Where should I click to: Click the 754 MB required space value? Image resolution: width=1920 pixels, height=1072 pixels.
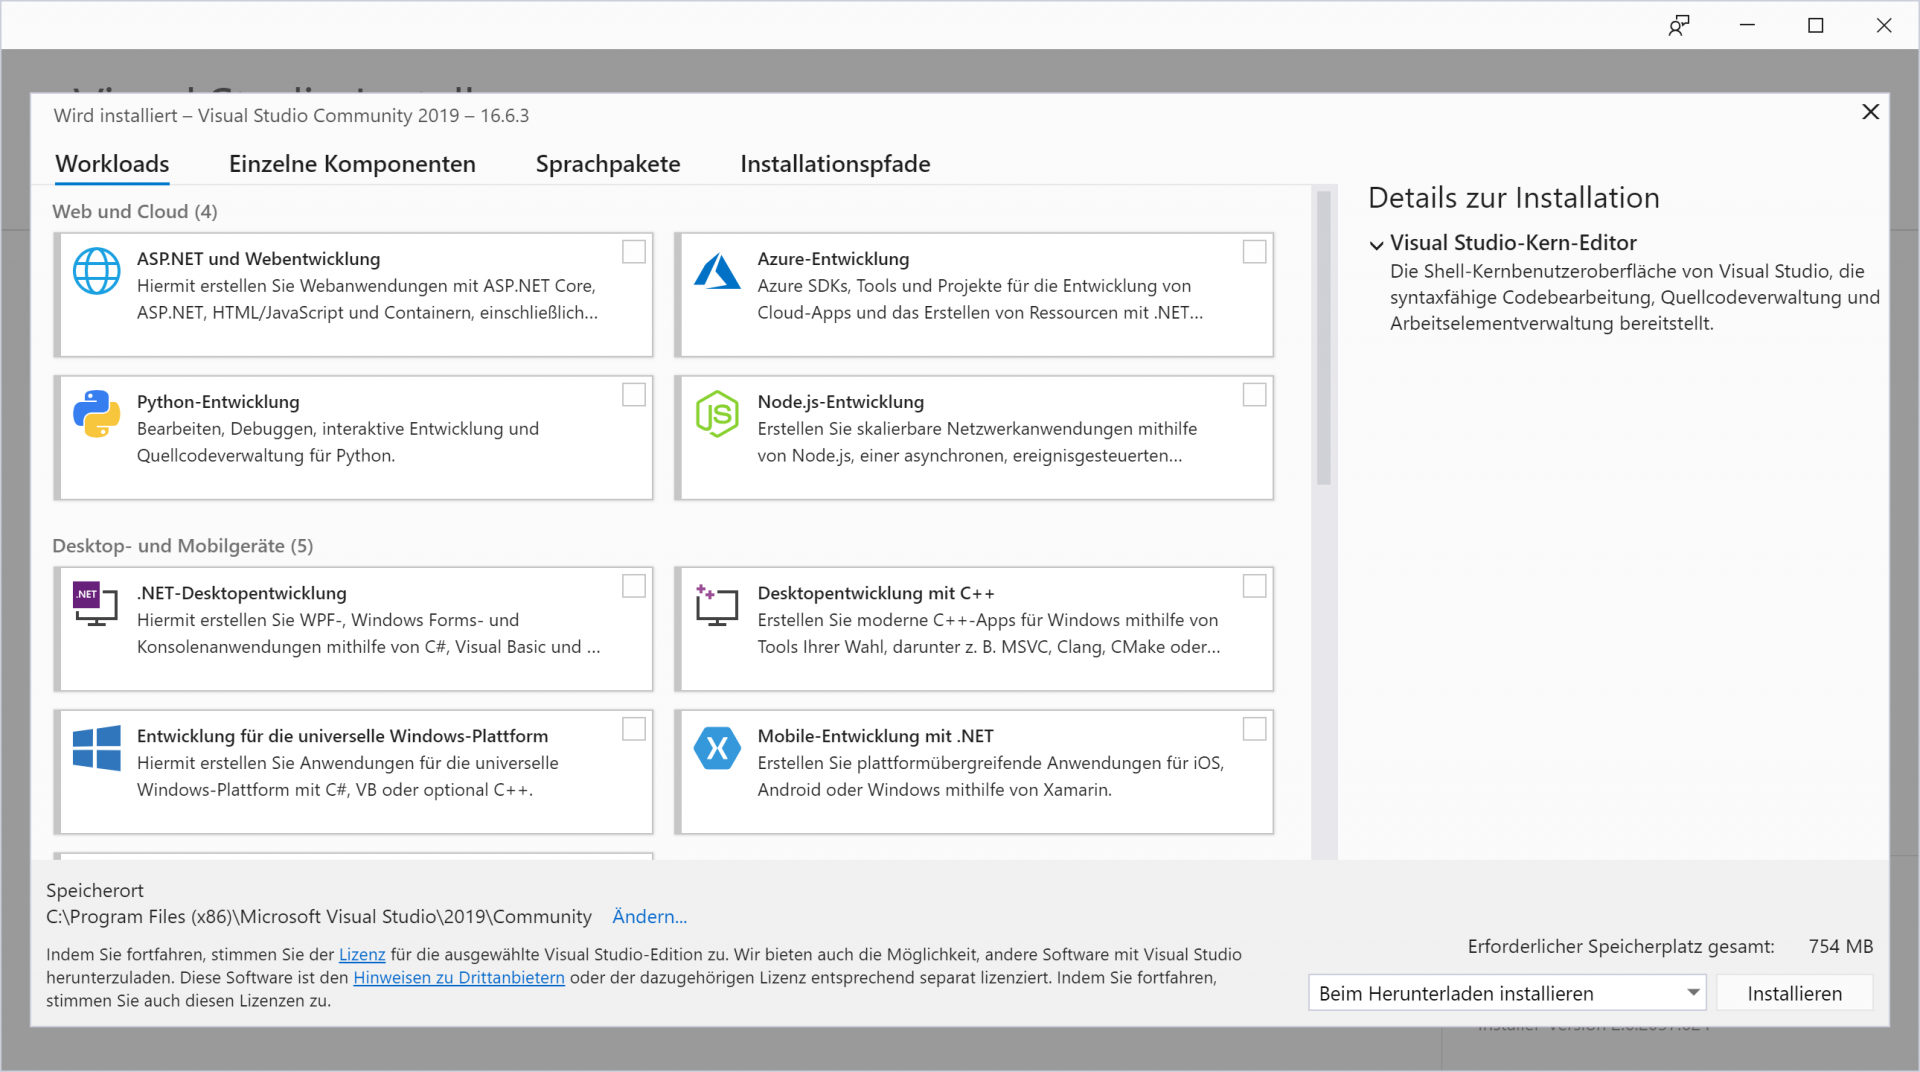pos(1840,946)
